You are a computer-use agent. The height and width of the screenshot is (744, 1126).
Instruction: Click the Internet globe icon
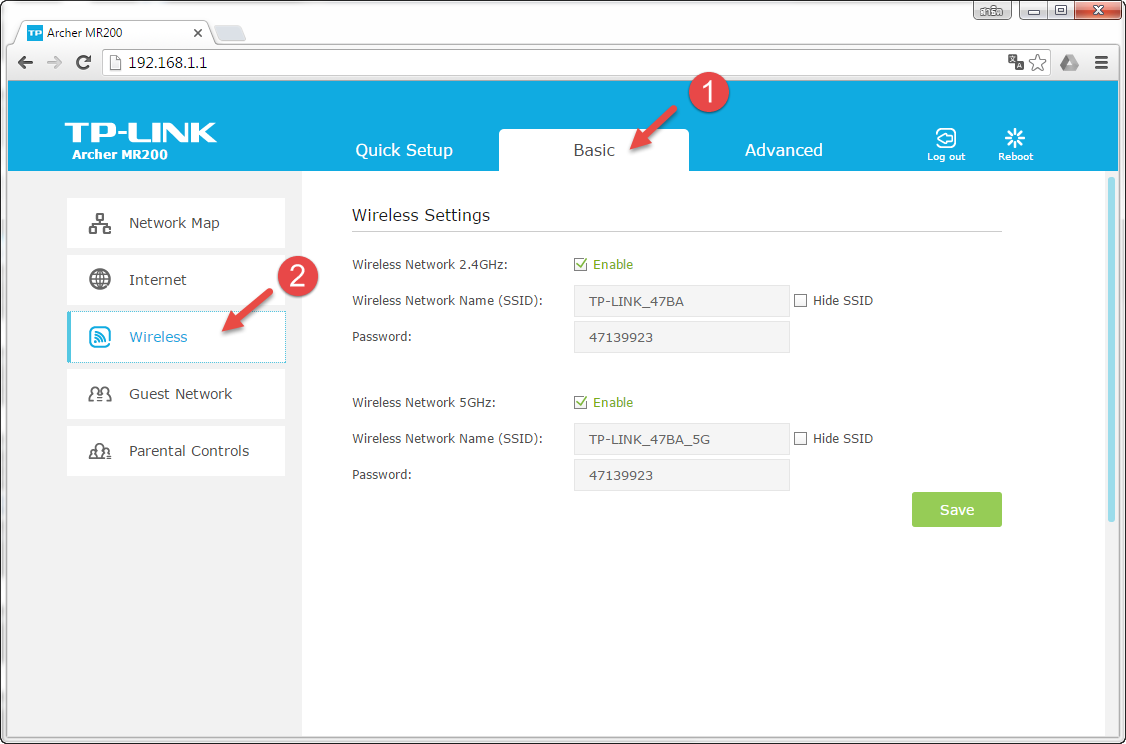[x=100, y=279]
